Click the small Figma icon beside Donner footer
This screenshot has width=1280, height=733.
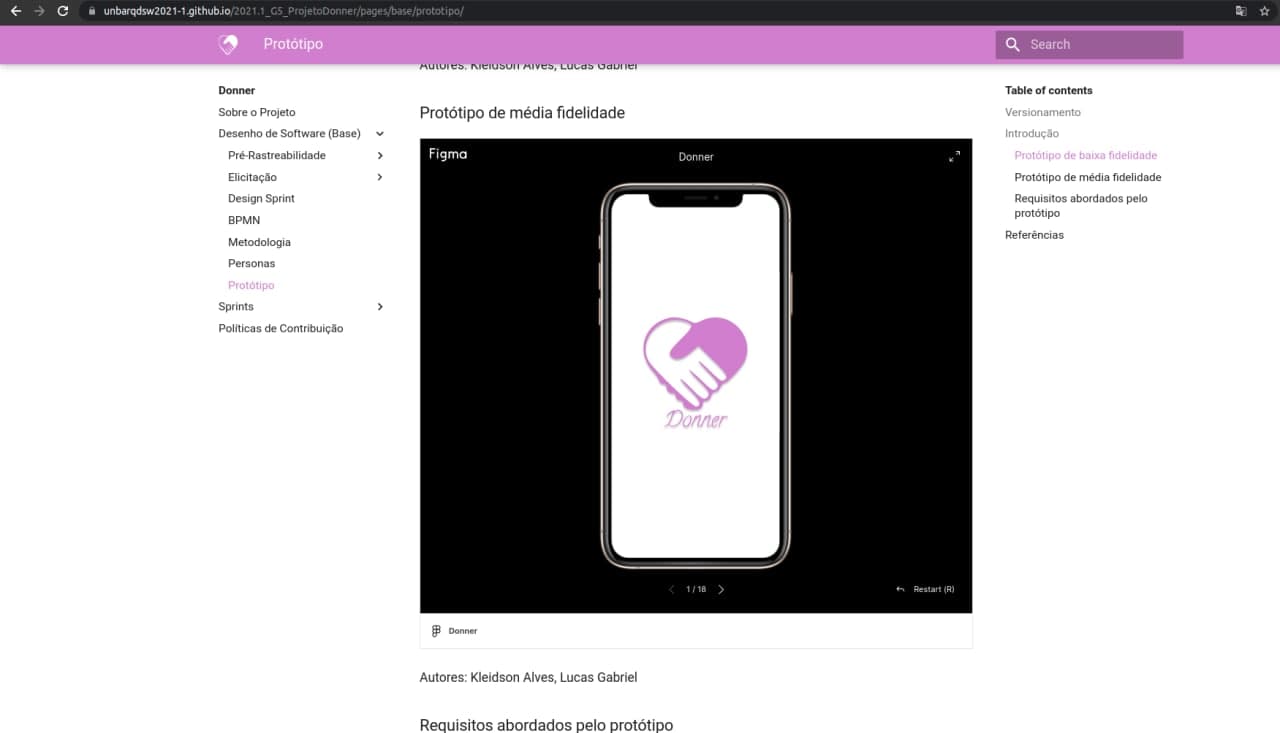coord(436,631)
